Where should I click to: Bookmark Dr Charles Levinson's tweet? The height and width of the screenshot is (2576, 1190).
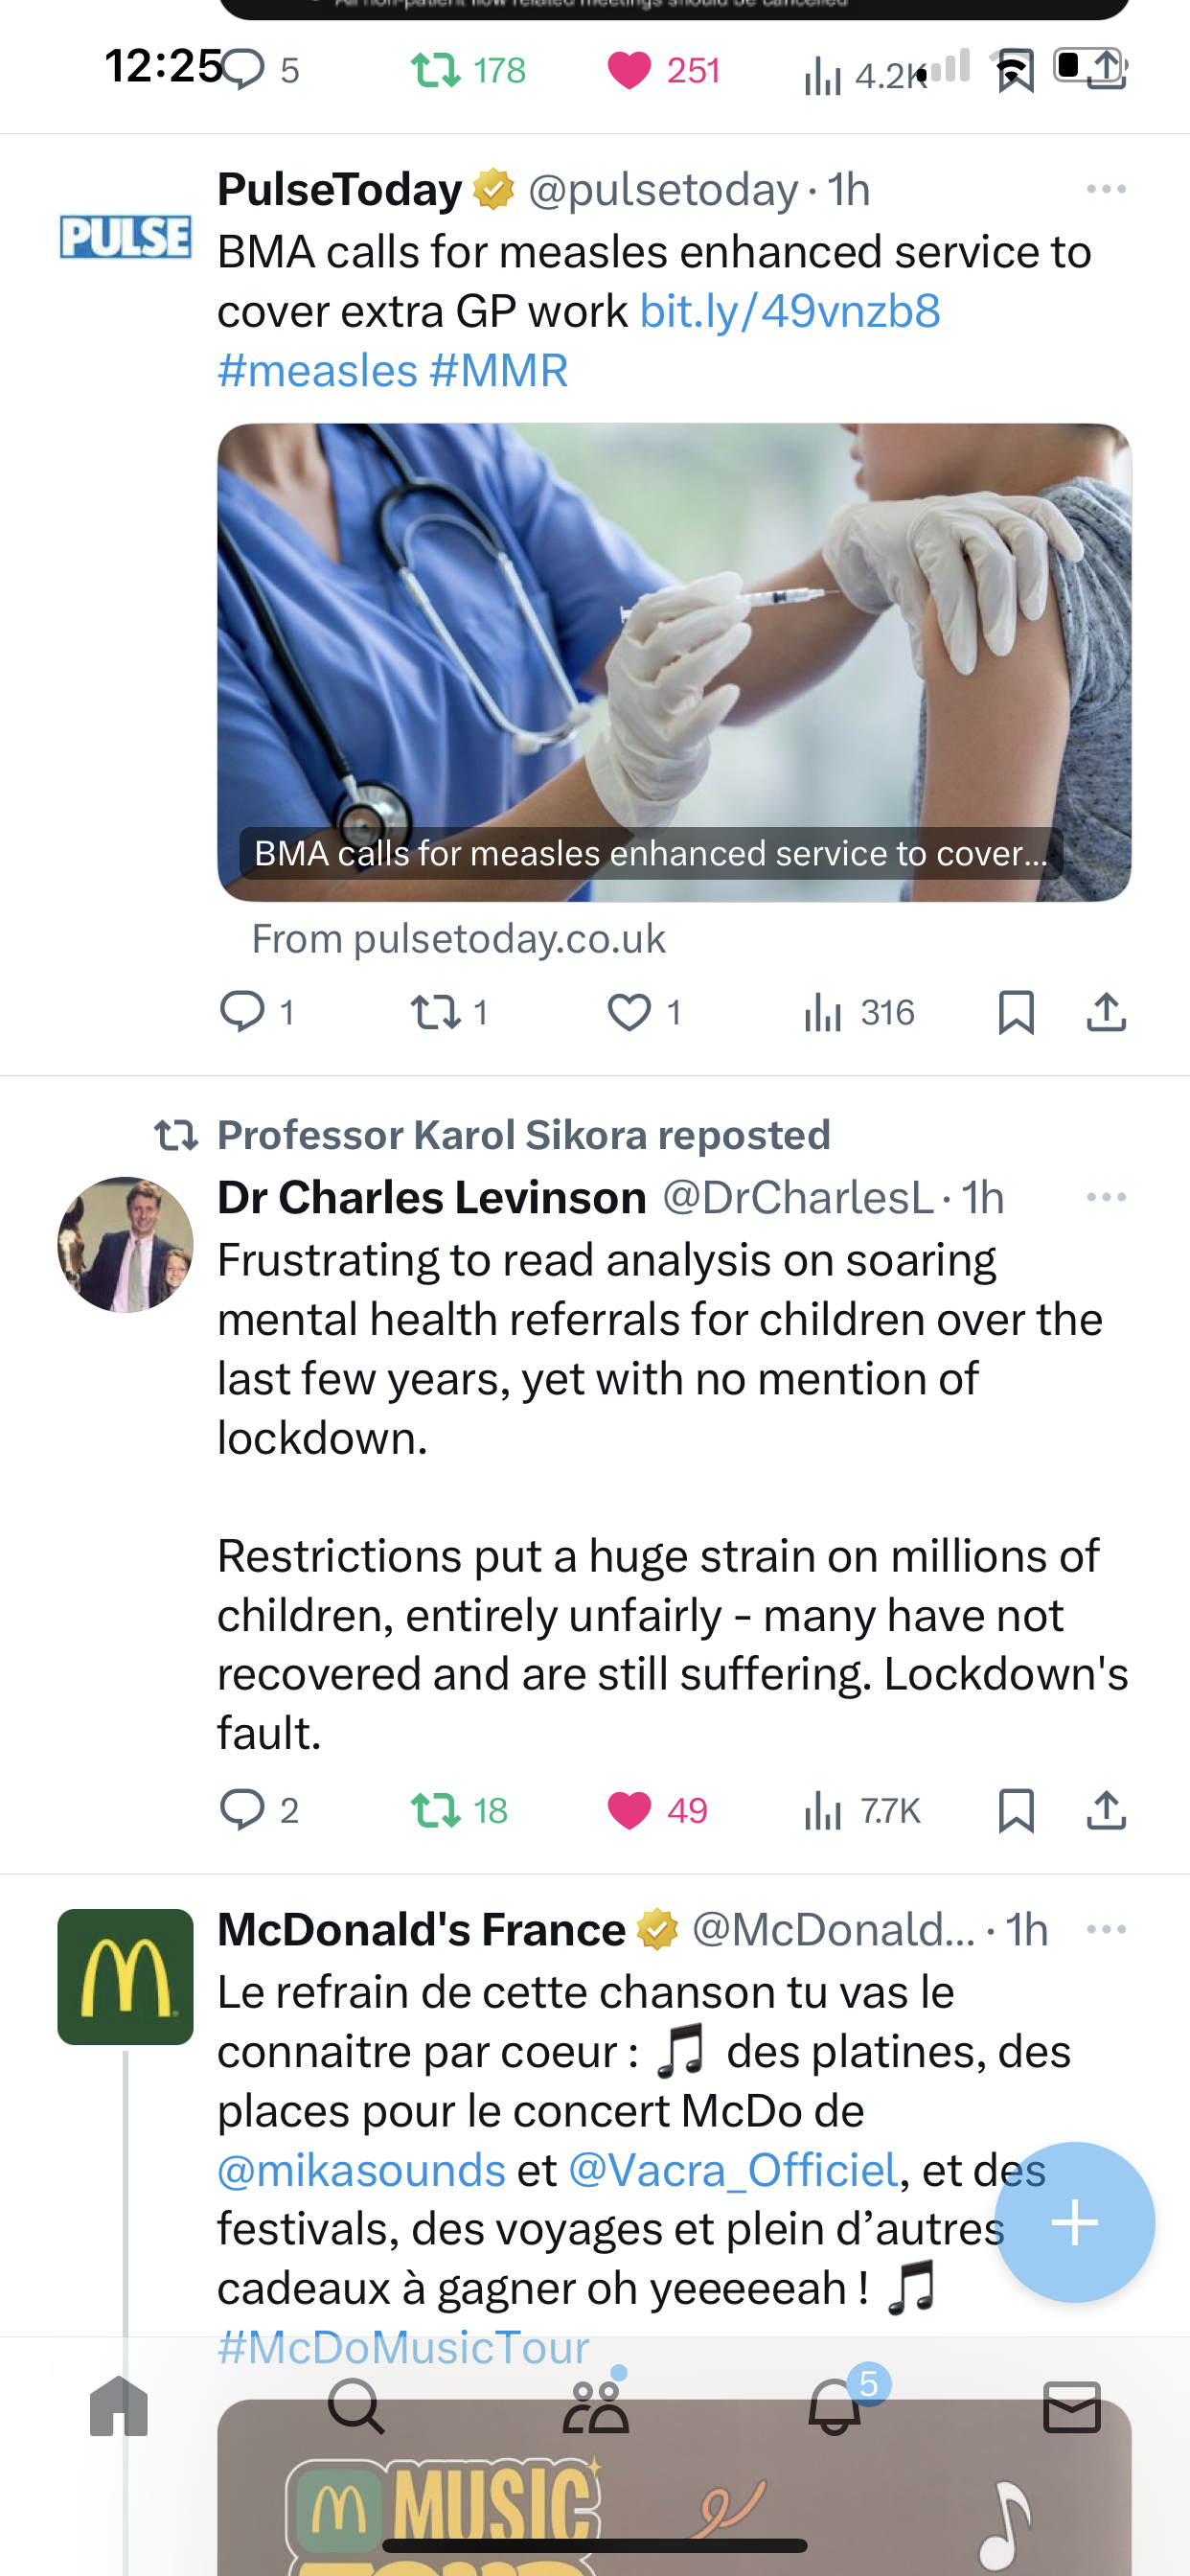pyautogui.click(x=1016, y=1810)
